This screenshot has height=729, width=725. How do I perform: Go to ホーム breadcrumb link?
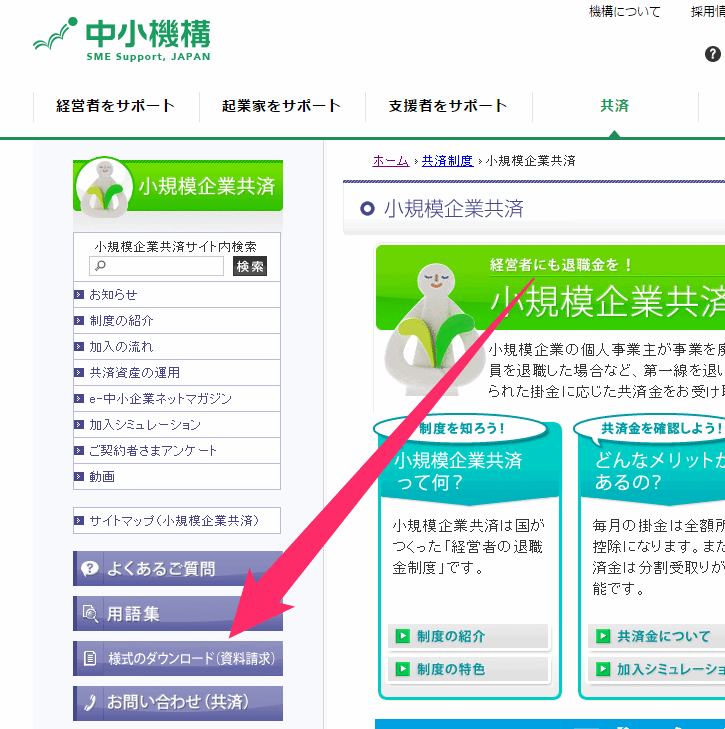coord(390,160)
